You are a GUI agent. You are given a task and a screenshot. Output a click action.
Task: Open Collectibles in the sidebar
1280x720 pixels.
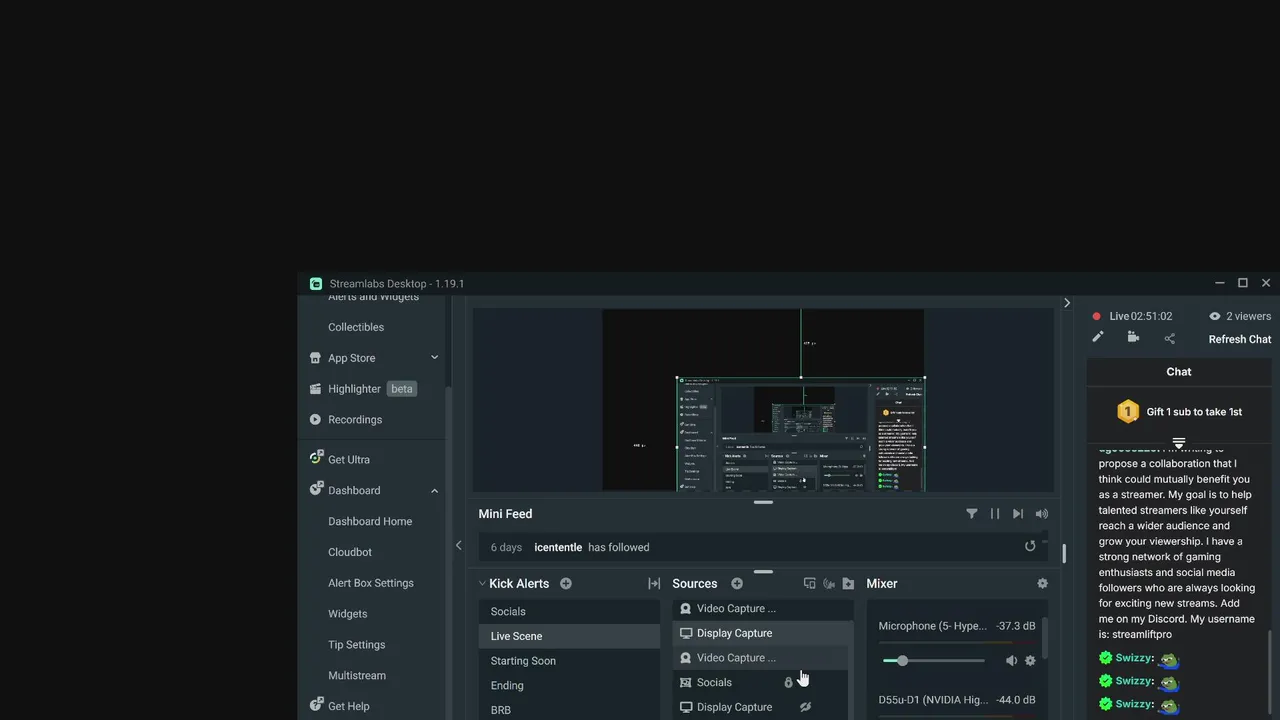click(x=356, y=327)
